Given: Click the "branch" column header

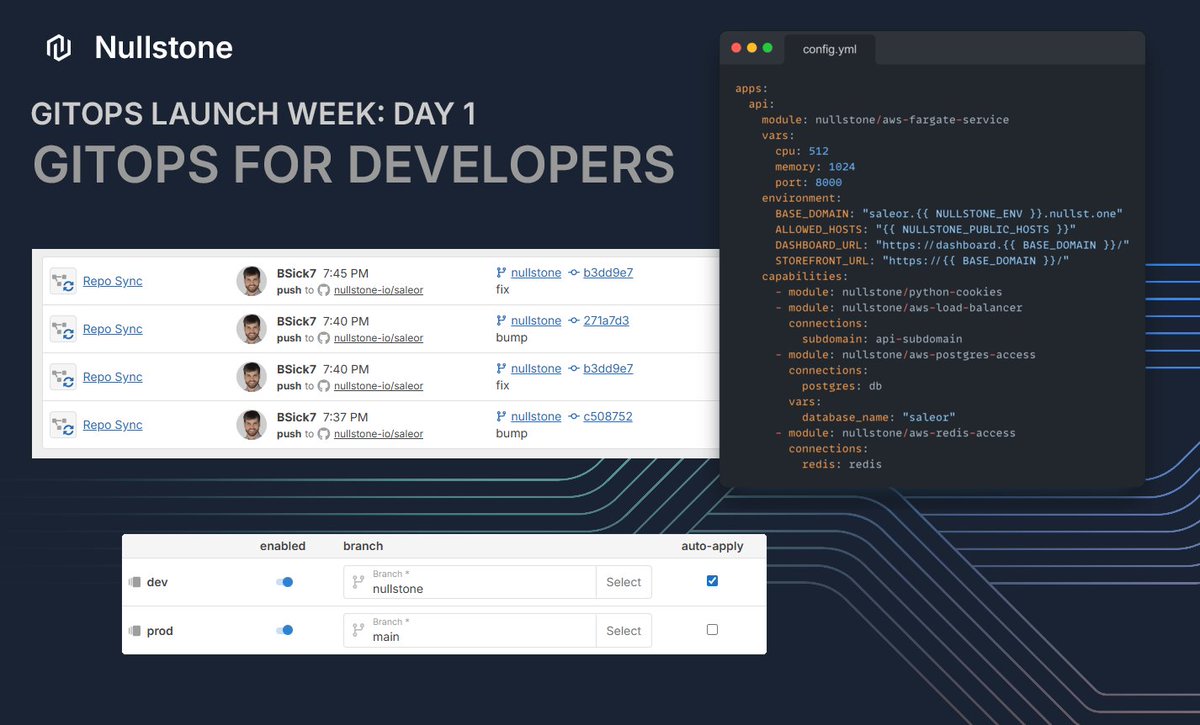Looking at the screenshot, I should coord(363,546).
